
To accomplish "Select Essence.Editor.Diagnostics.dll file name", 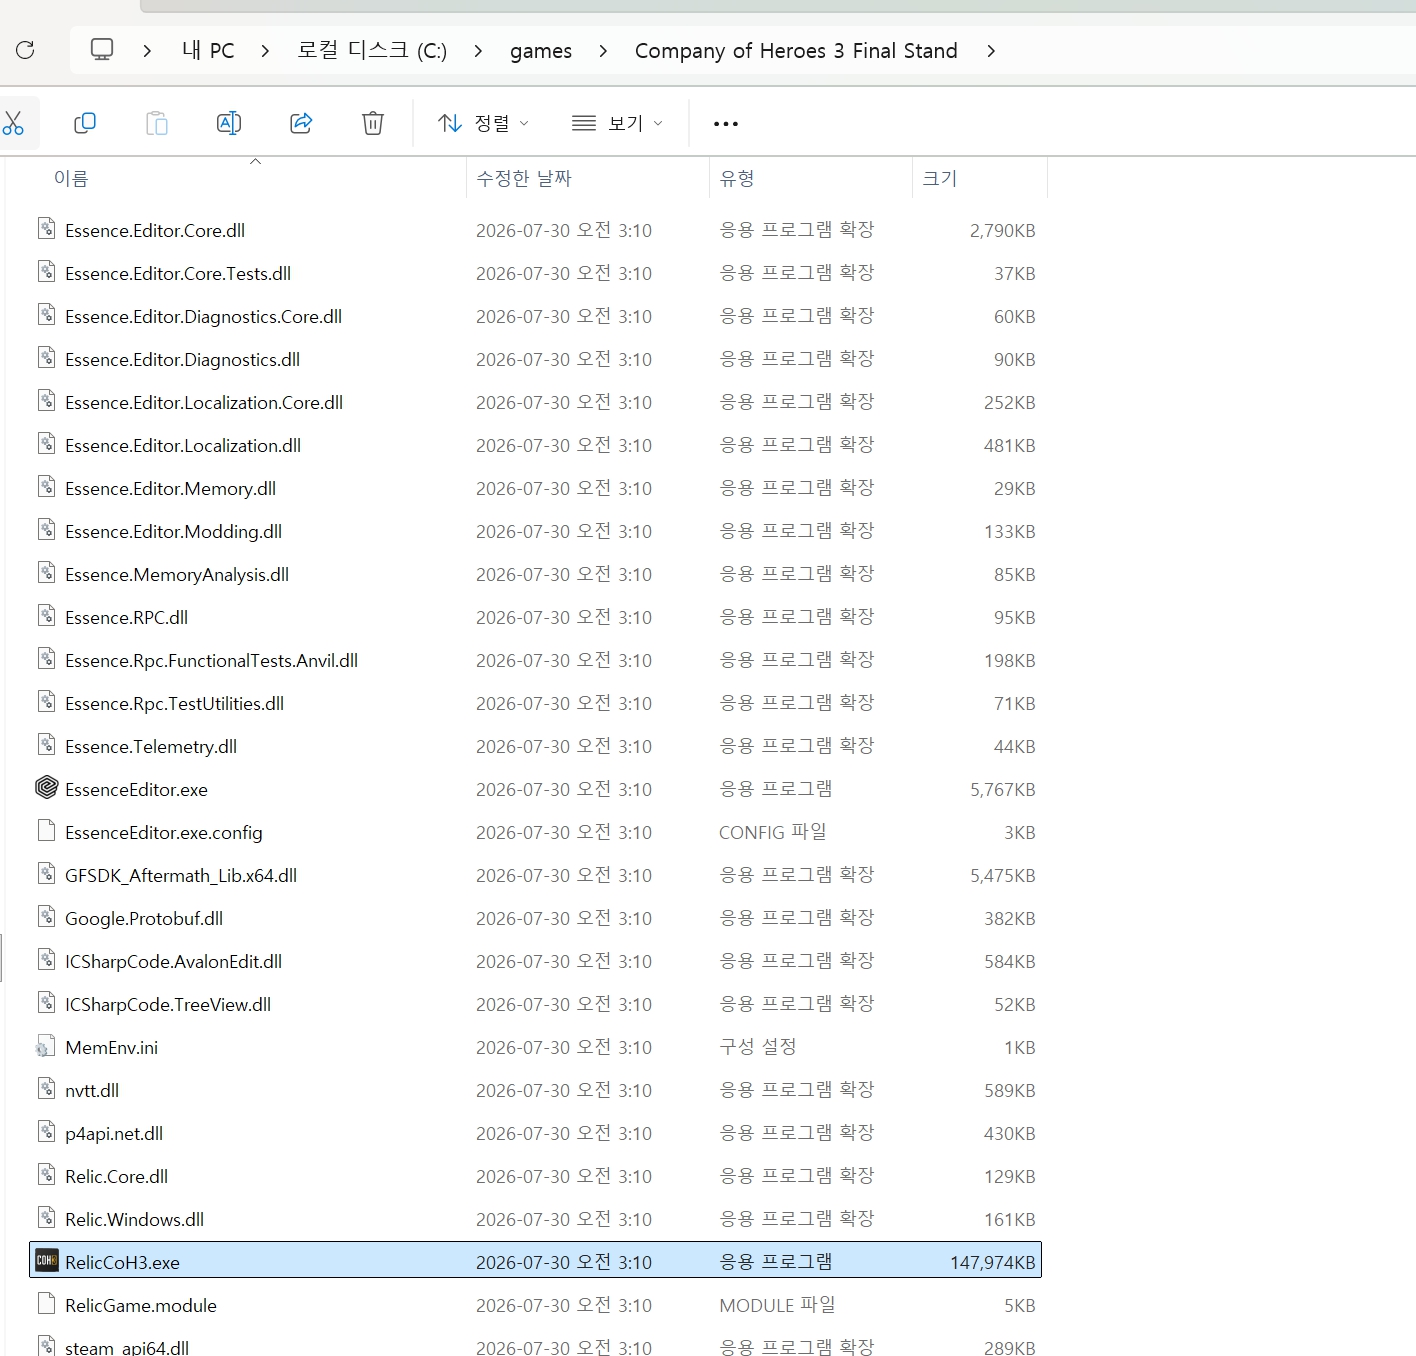I will click(182, 359).
